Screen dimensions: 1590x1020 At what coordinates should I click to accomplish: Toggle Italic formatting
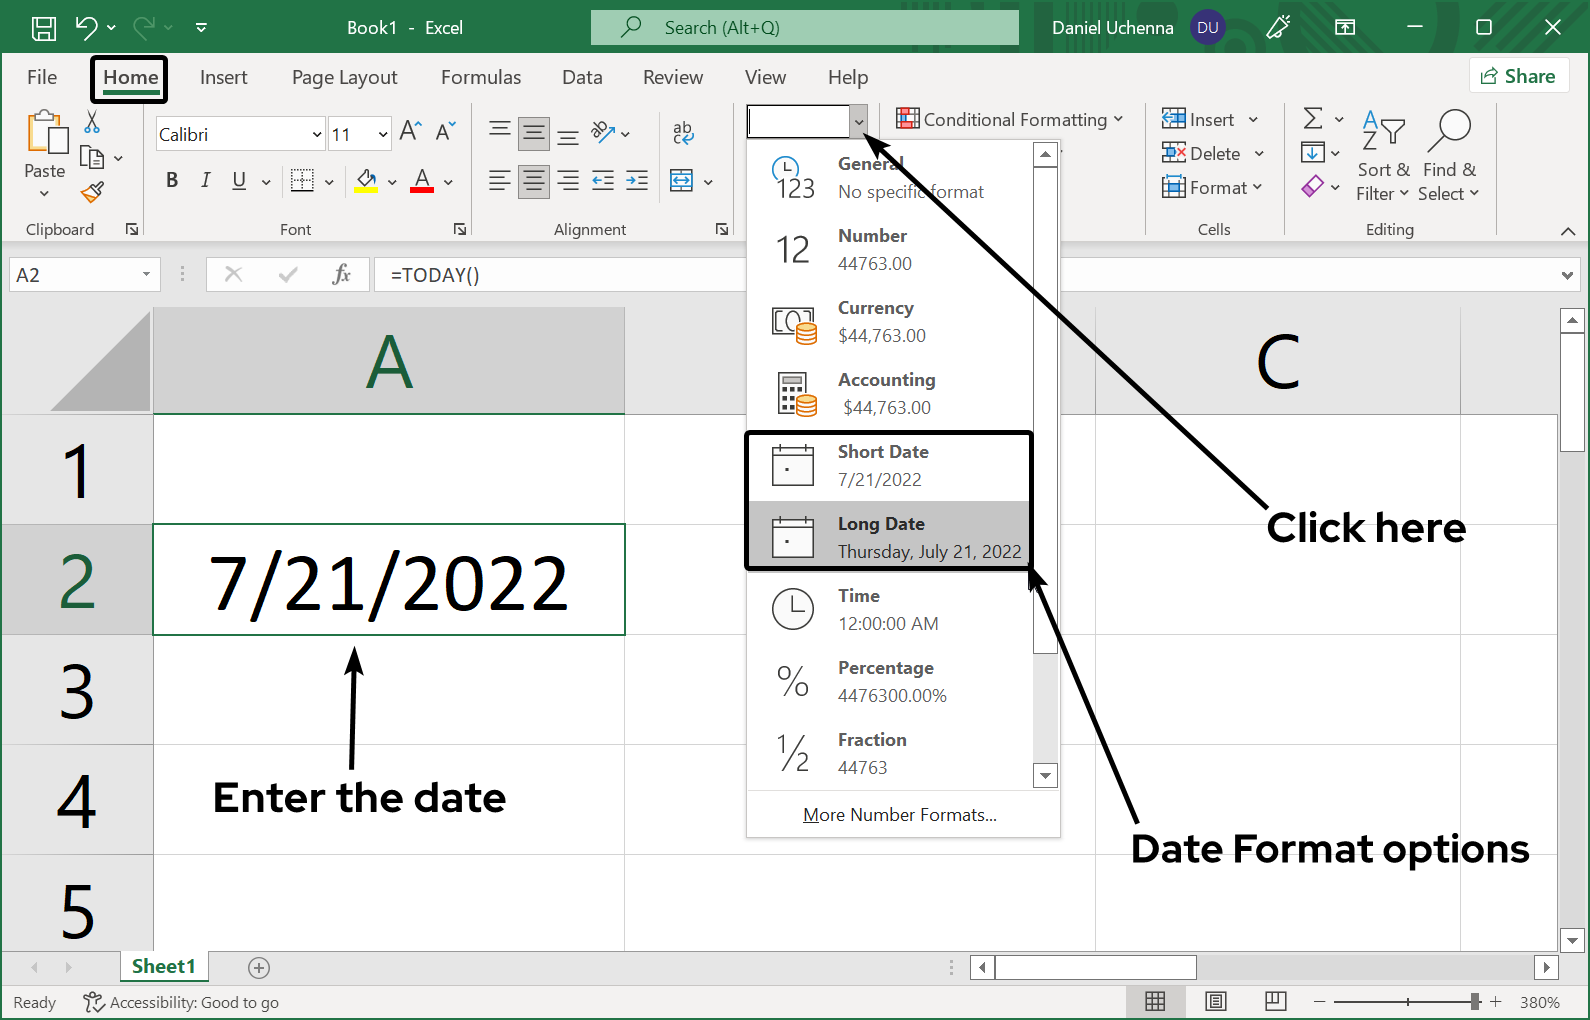click(205, 181)
